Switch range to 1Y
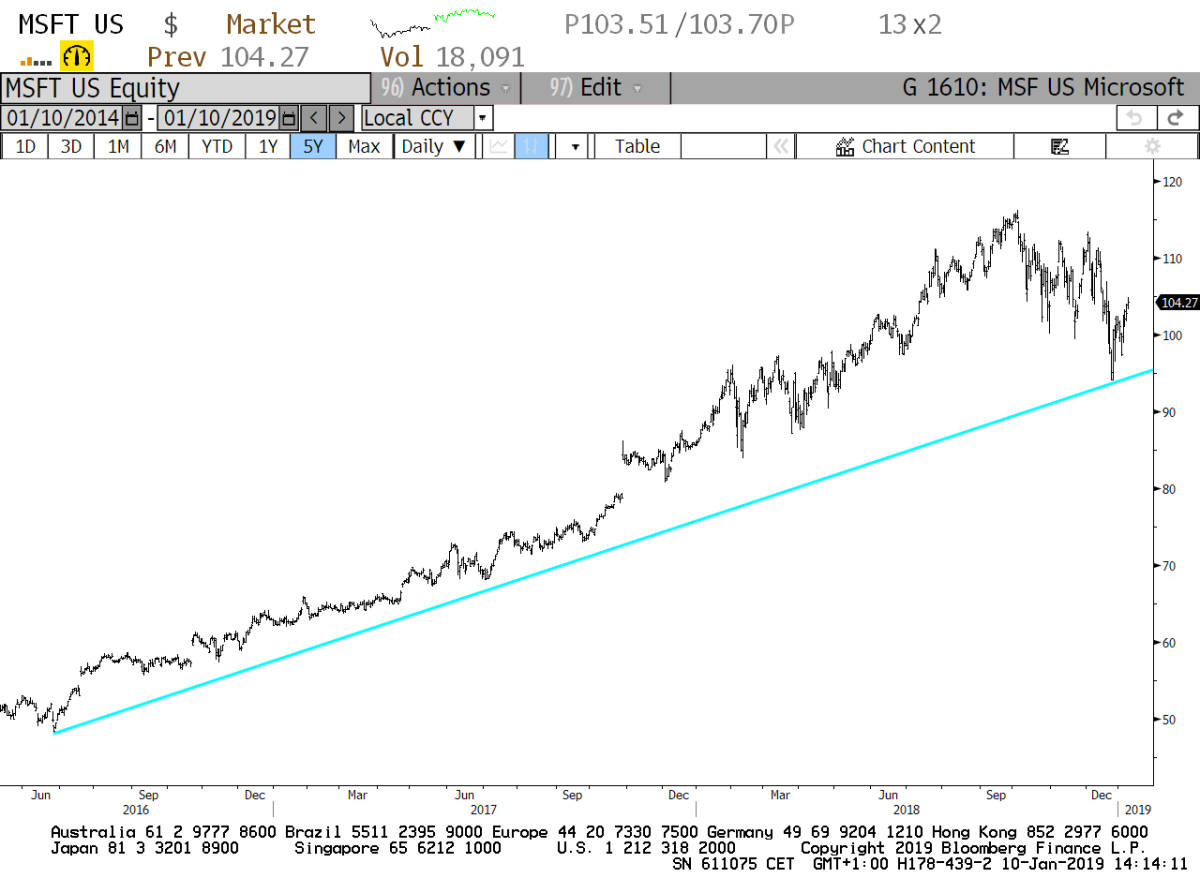 (x=268, y=146)
